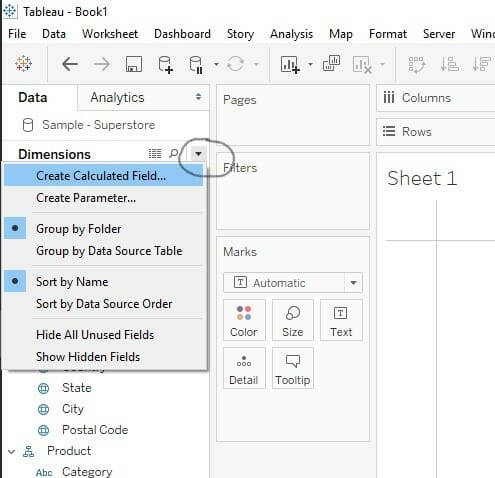Click the Redo forward arrow
This screenshot has height=478, width=495.
click(102, 64)
